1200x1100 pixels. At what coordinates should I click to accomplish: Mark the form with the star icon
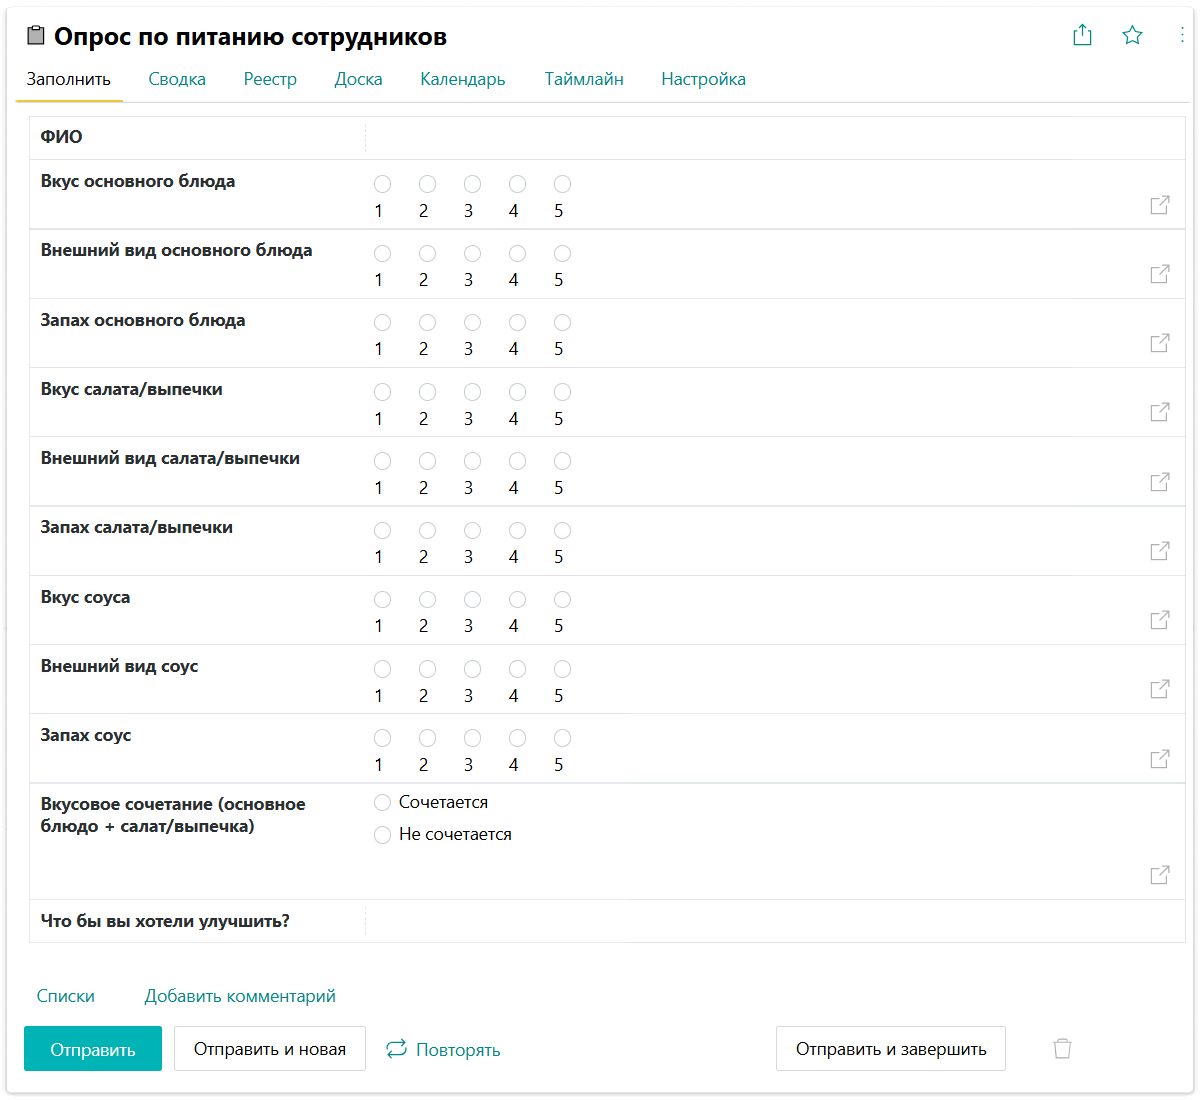coord(1132,36)
